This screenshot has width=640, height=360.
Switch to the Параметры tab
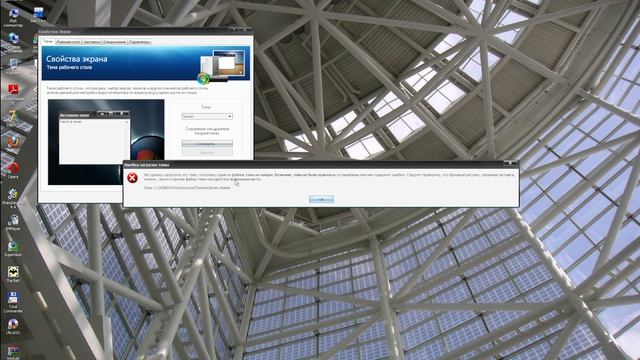click(140, 42)
